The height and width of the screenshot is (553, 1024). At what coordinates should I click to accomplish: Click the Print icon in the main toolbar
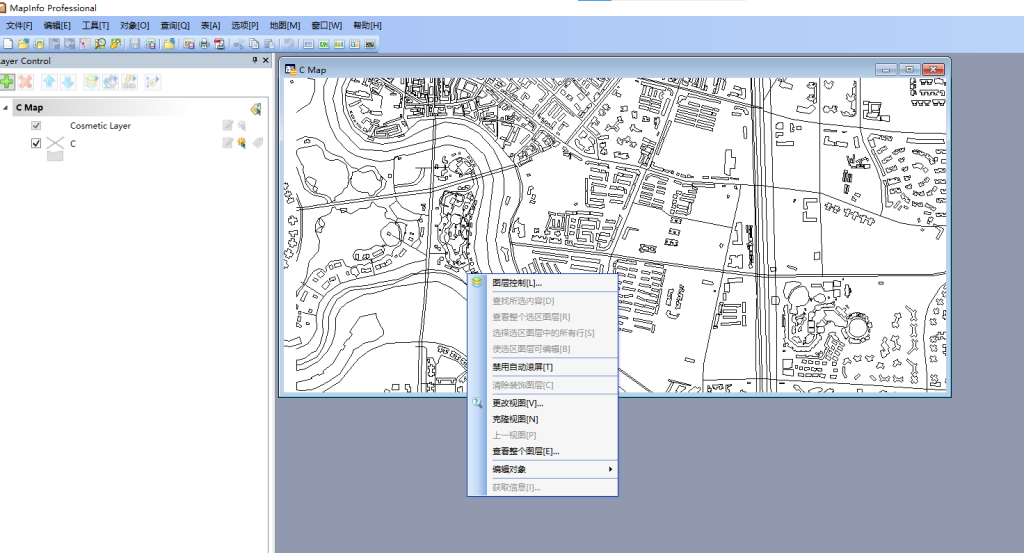204,44
